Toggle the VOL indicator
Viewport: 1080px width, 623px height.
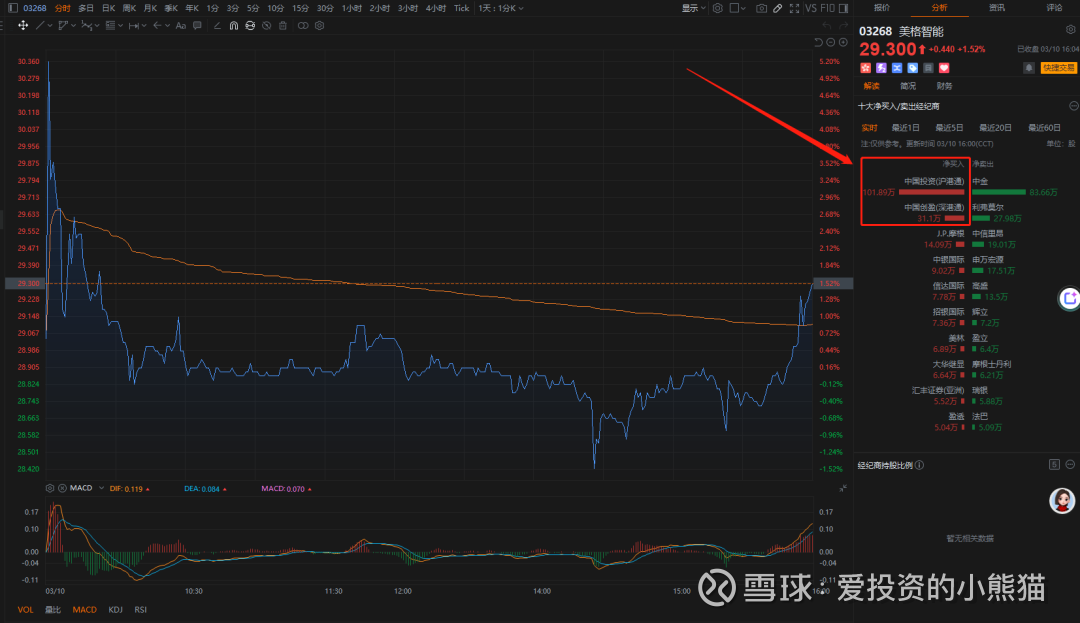pos(25,610)
